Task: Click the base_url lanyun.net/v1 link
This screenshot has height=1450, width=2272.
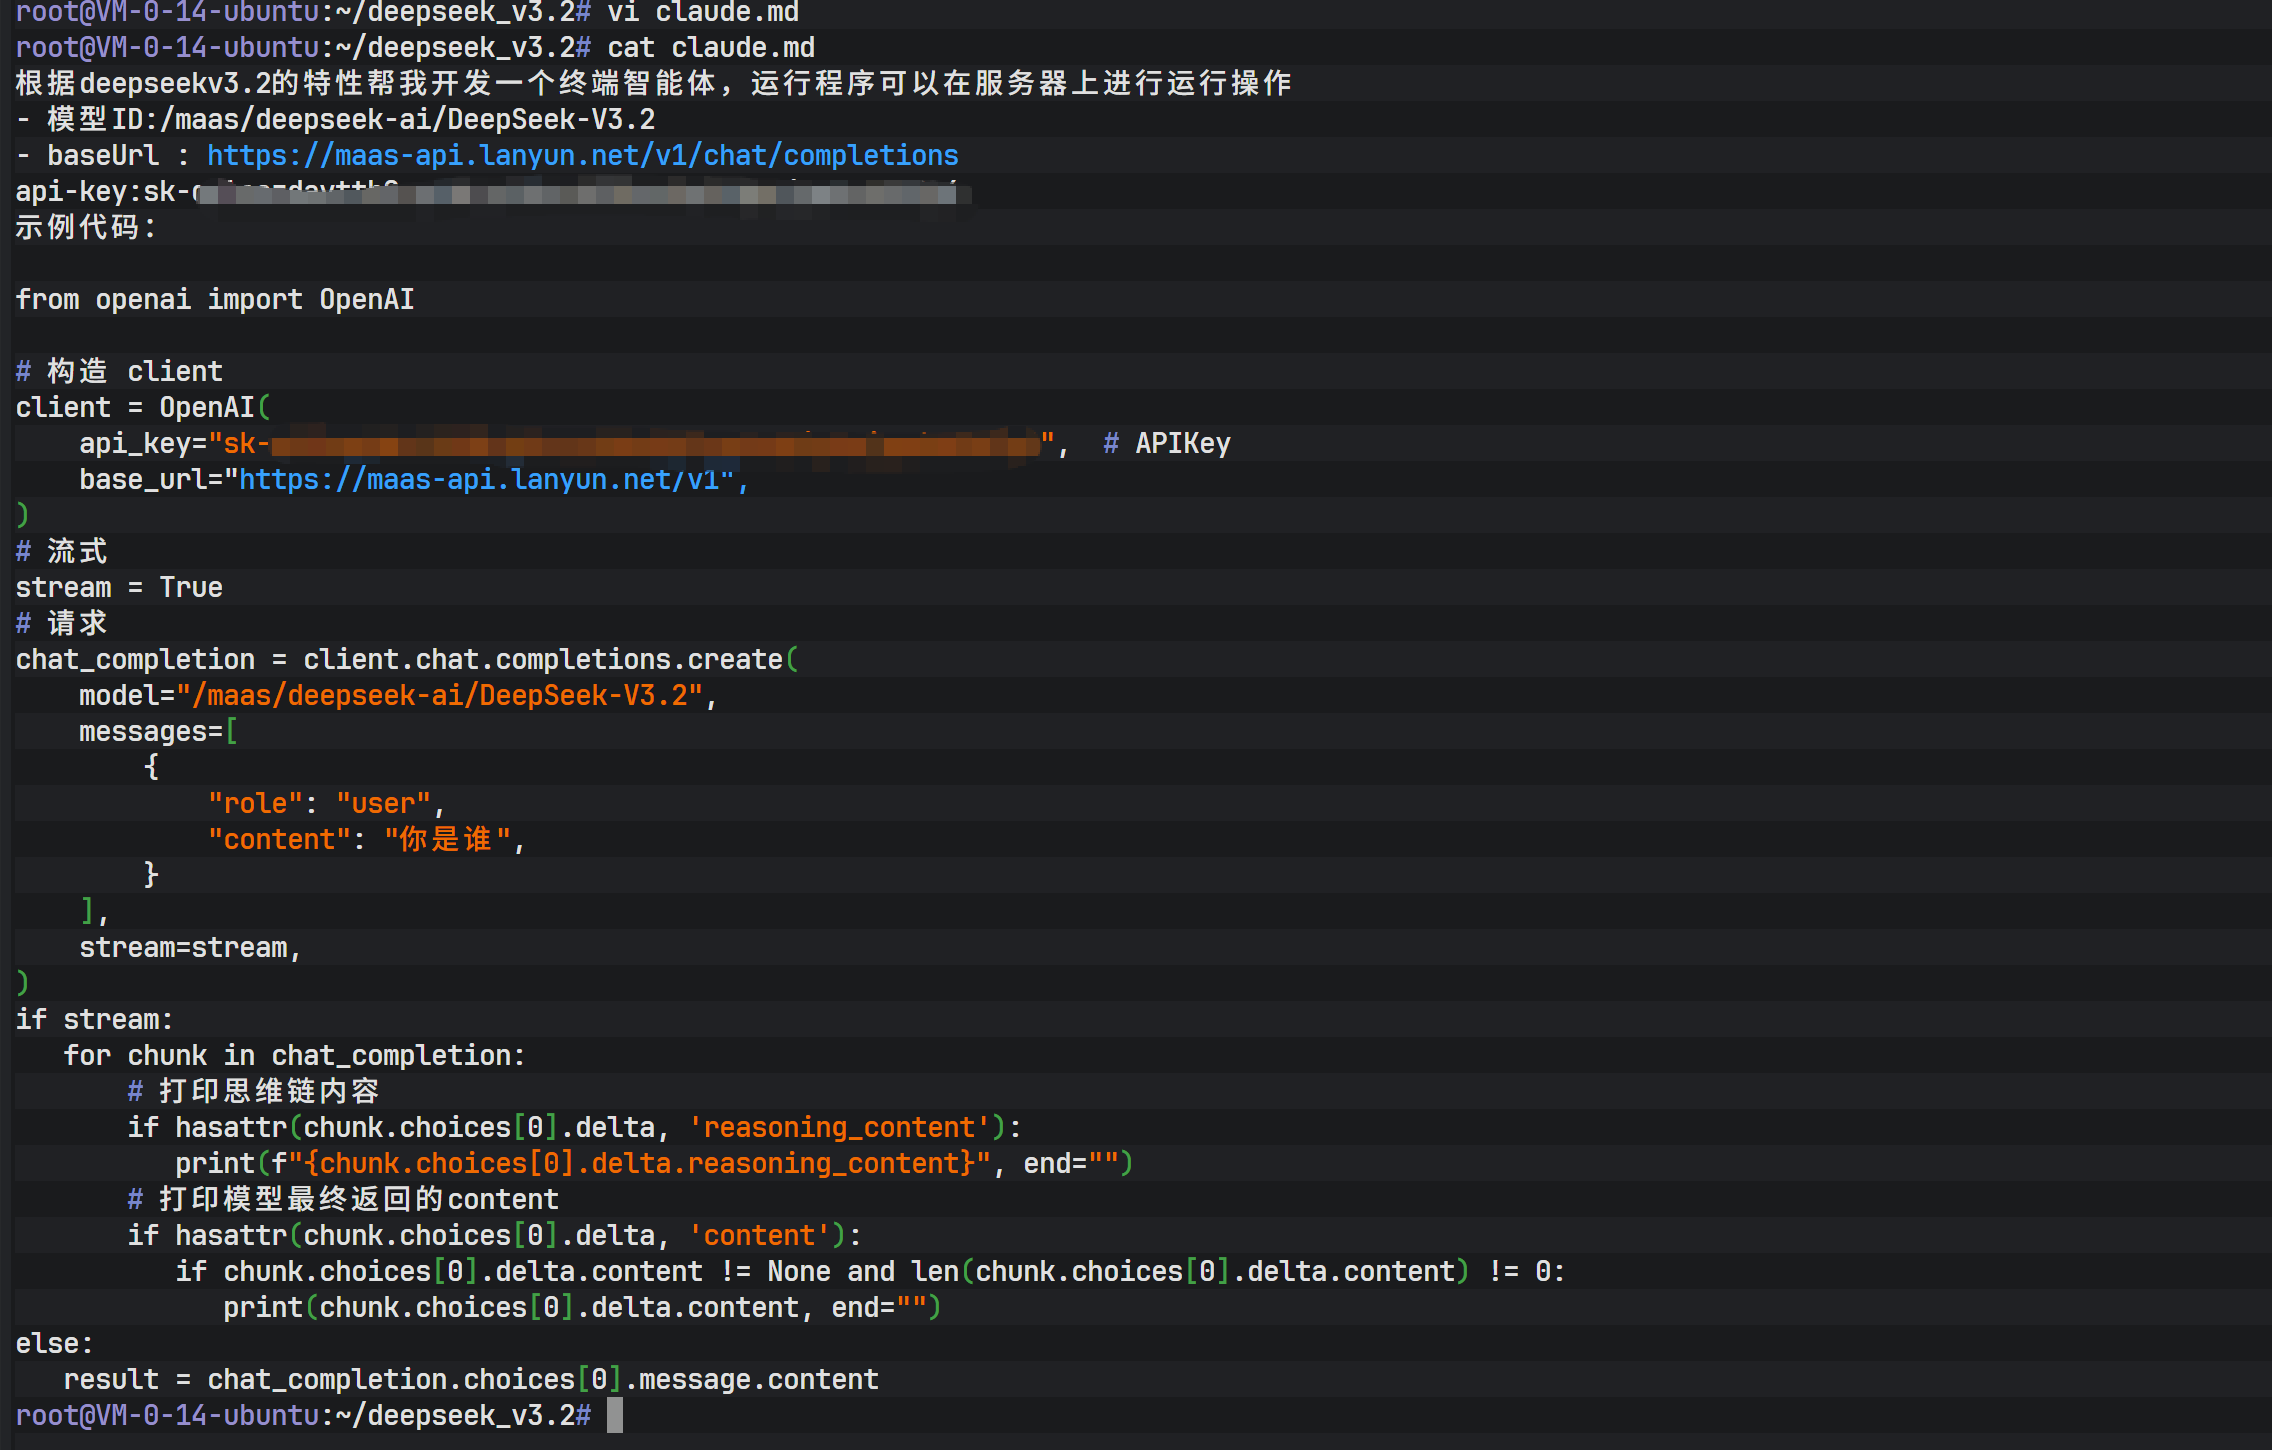Action: [x=486, y=480]
